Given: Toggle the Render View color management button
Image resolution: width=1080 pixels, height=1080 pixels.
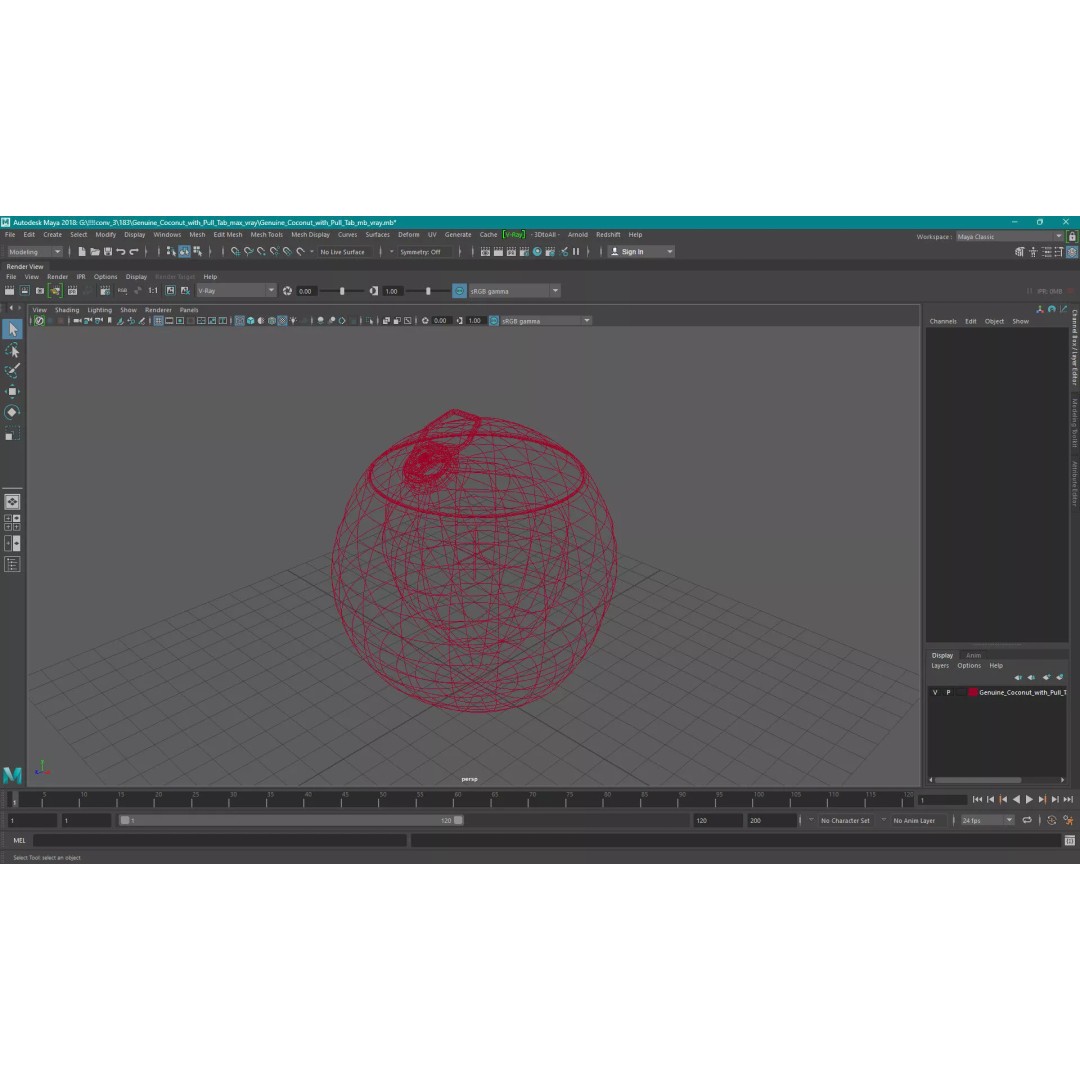Looking at the screenshot, I should [459, 291].
